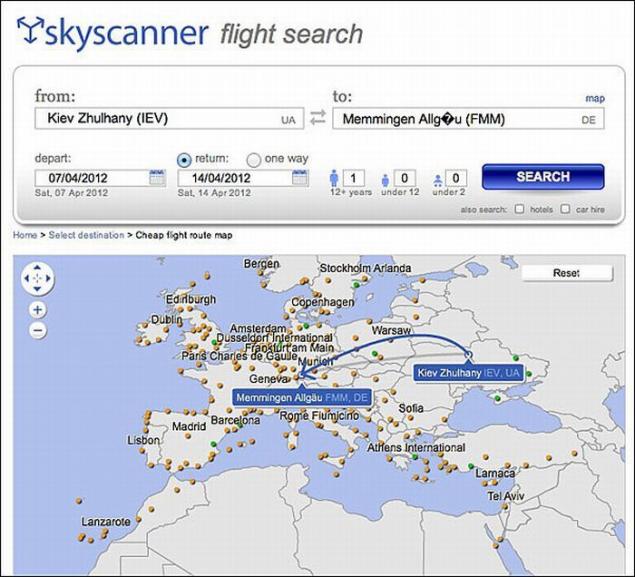Click the Geneva label on map
635x577 pixels.
(x=268, y=379)
